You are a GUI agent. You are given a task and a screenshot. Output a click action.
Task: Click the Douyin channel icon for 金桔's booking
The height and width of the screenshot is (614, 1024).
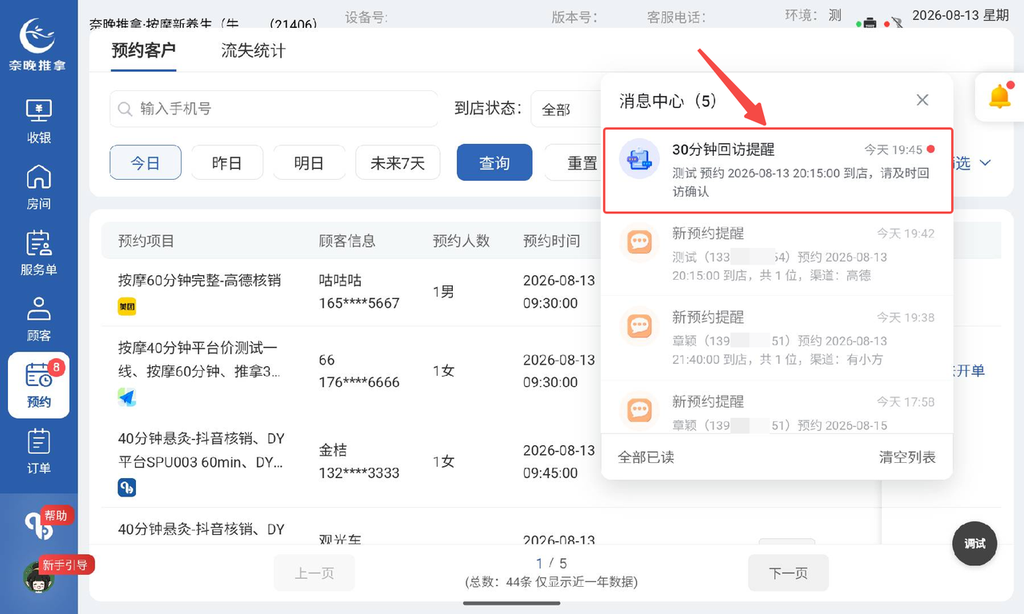(127, 487)
